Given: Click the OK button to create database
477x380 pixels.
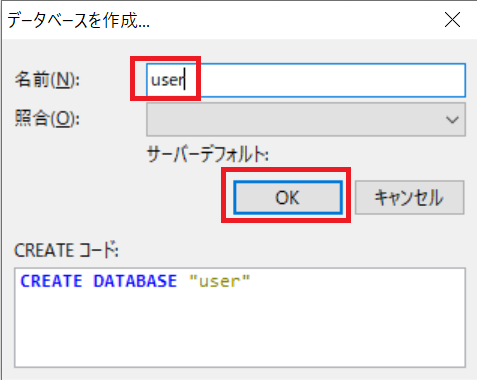Looking at the screenshot, I should click(288, 197).
